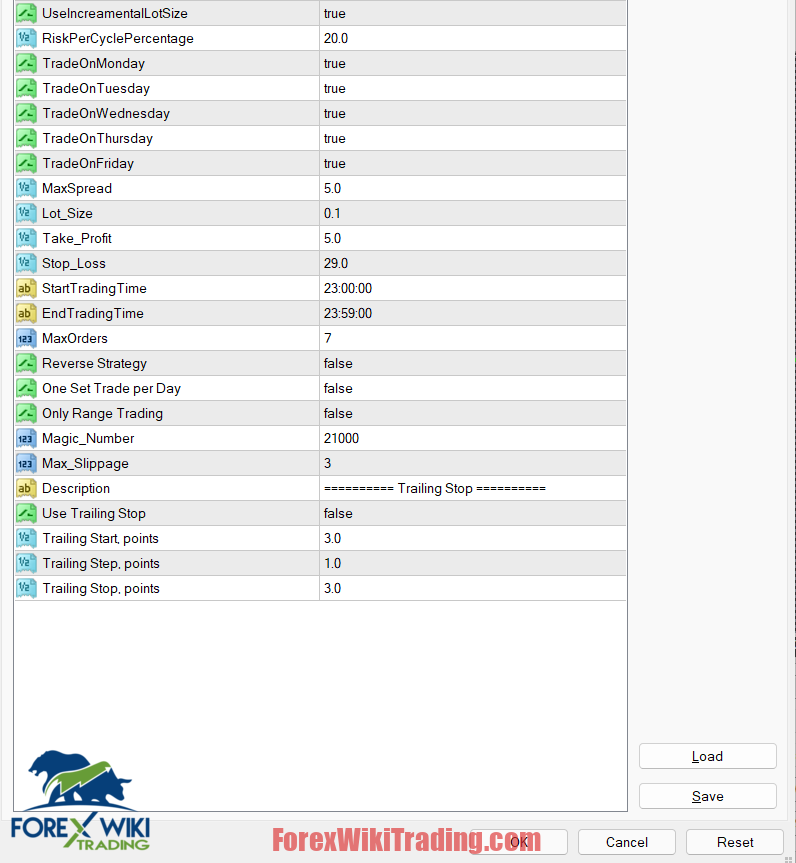Click the Magic_Number integer icon
This screenshot has height=863, width=796.
[26, 438]
